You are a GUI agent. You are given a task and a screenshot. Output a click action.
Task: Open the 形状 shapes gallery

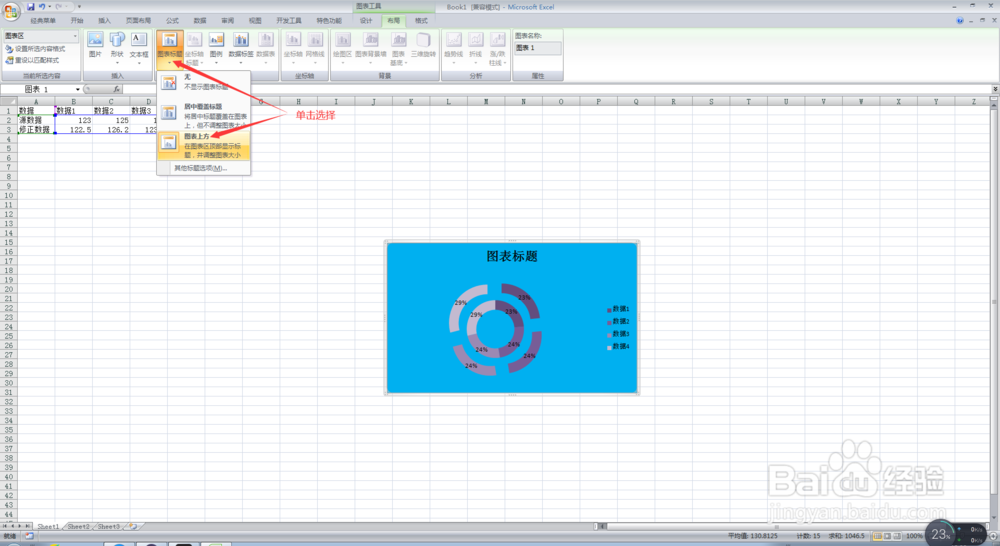pyautogui.click(x=117, y=47)
